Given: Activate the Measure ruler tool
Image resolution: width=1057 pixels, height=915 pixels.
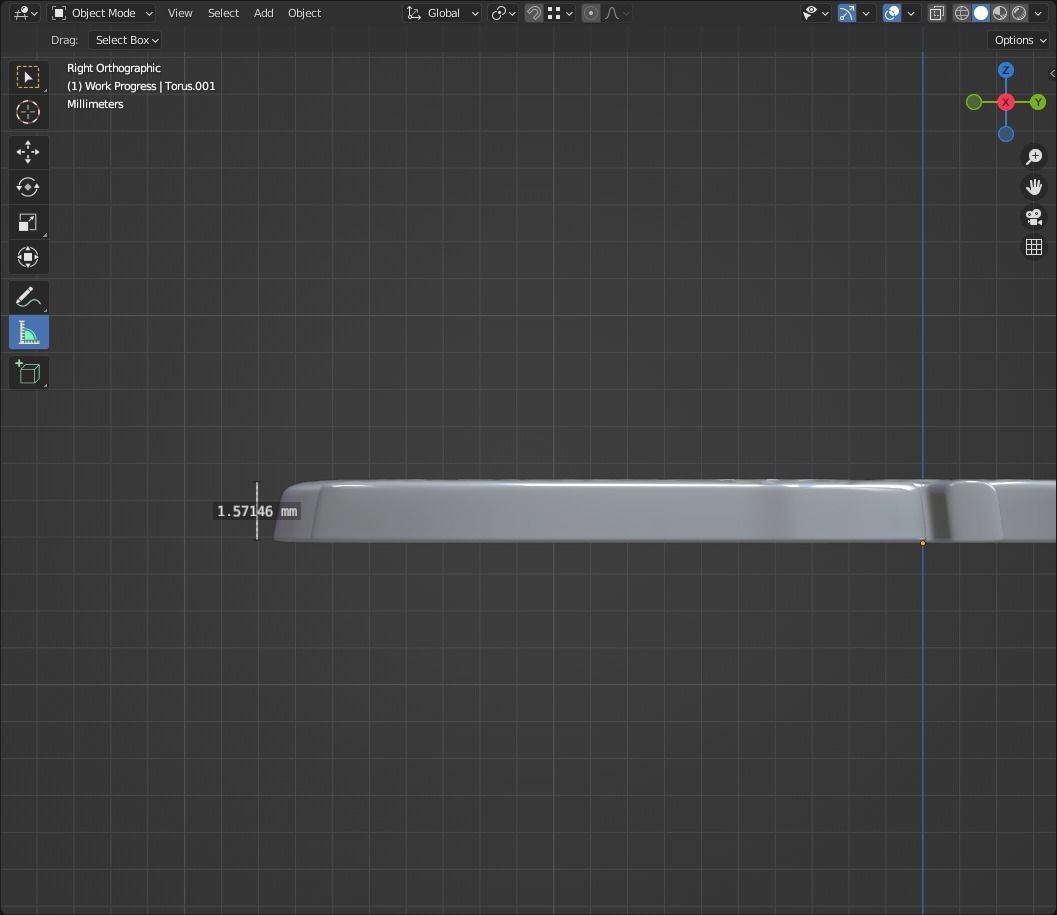Looking at the screenshot, I should (28, 332).
